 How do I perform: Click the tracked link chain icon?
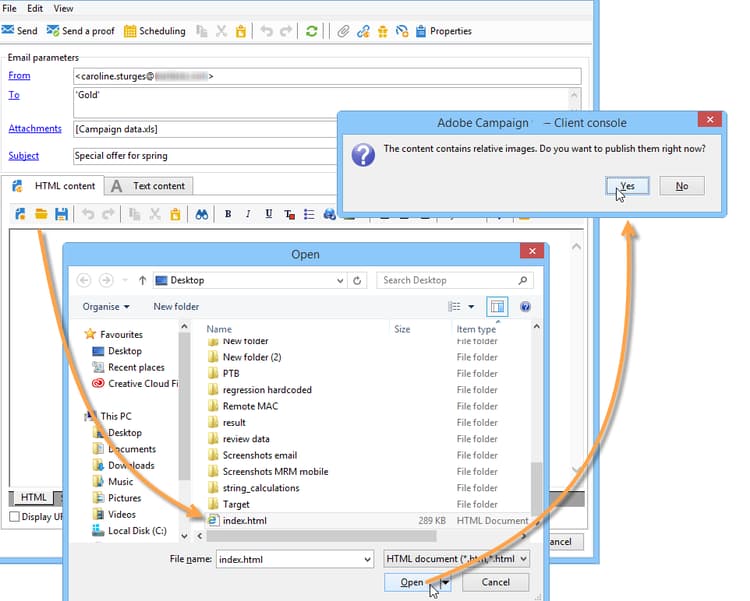tap(363, 31)
